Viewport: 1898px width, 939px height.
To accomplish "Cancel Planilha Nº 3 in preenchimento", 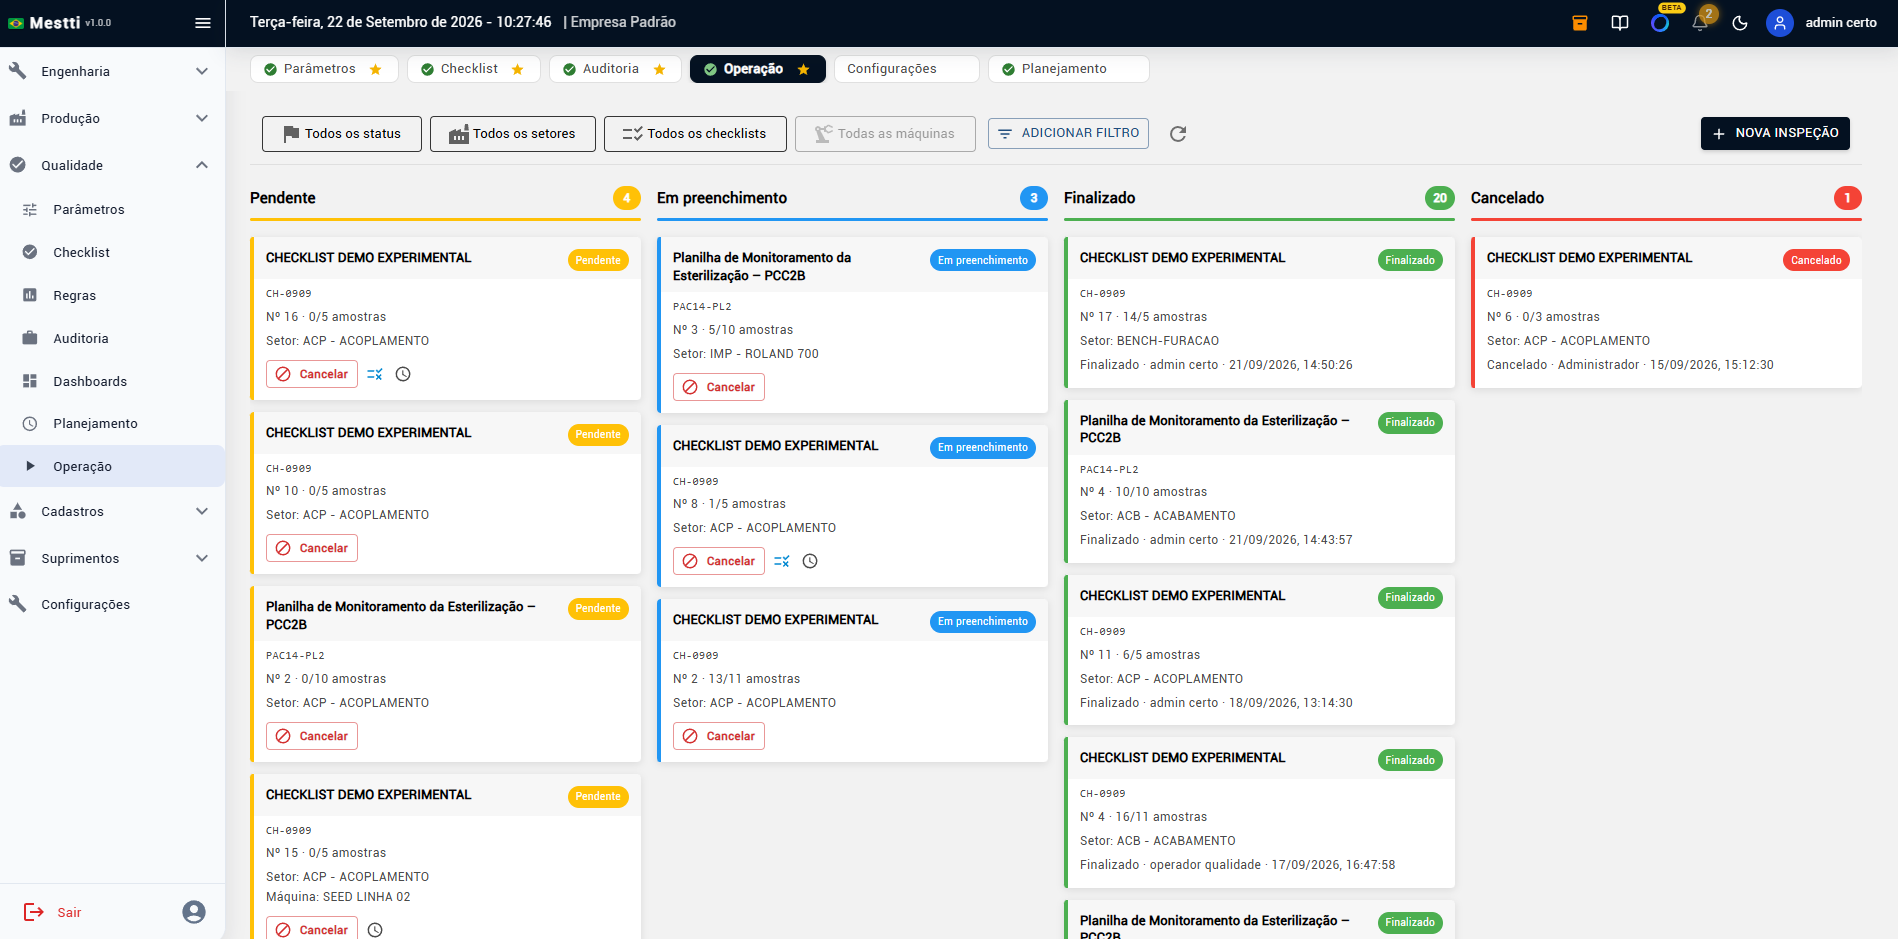I will [x=719, y=387].
